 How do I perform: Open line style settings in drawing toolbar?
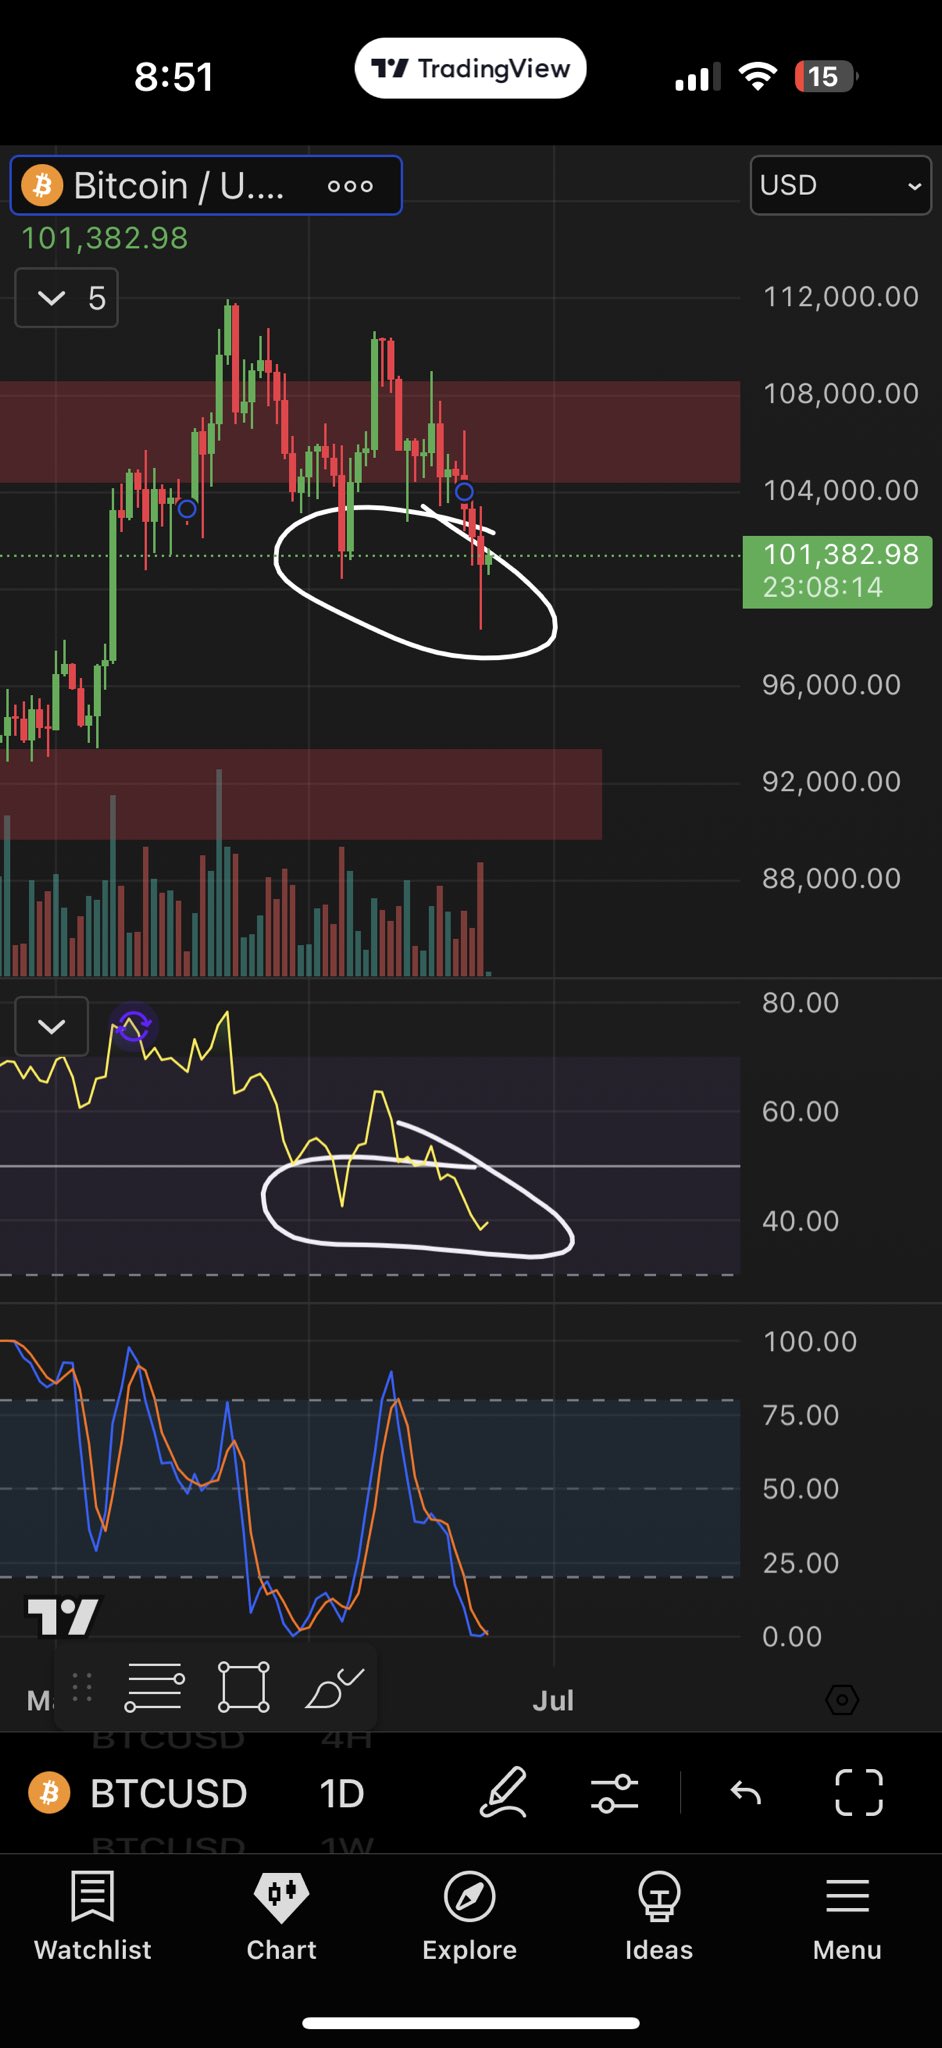[154, 1687]
